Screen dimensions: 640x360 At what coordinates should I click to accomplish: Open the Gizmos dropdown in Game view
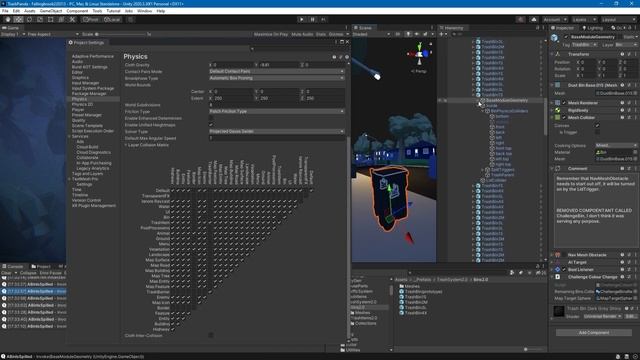[338, 34]
